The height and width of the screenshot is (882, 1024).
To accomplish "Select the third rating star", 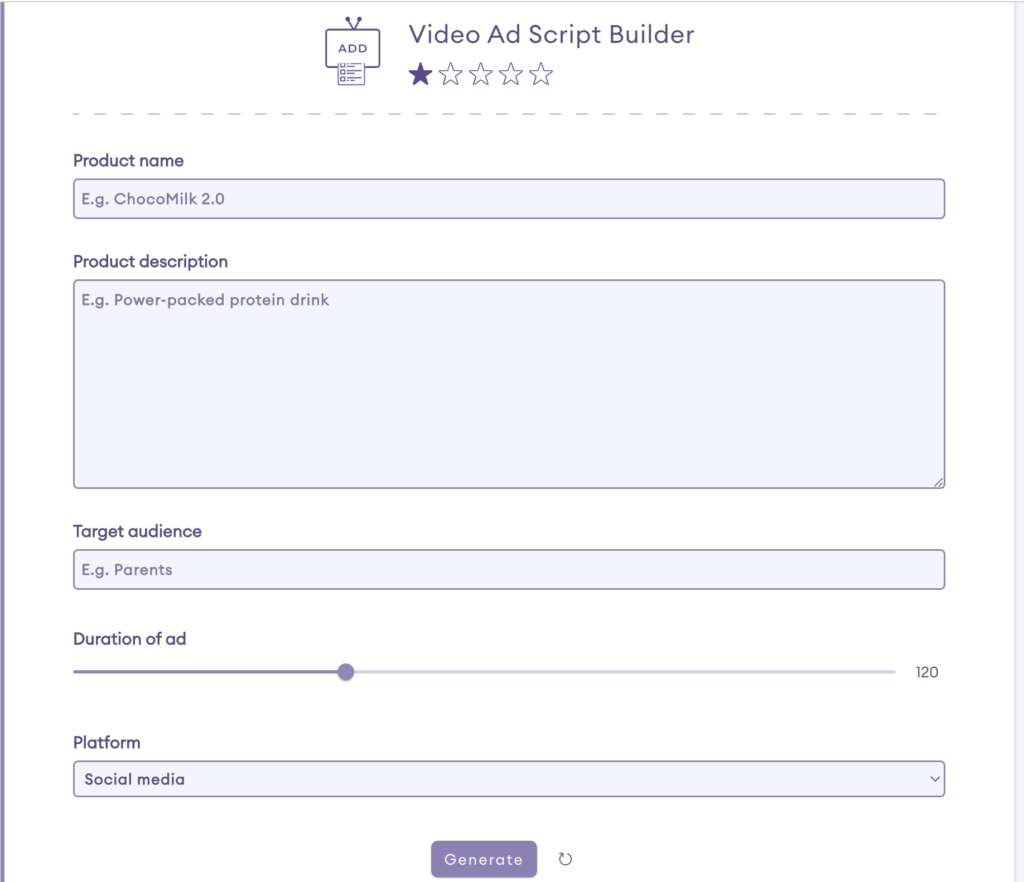I will tap(480, 73).
